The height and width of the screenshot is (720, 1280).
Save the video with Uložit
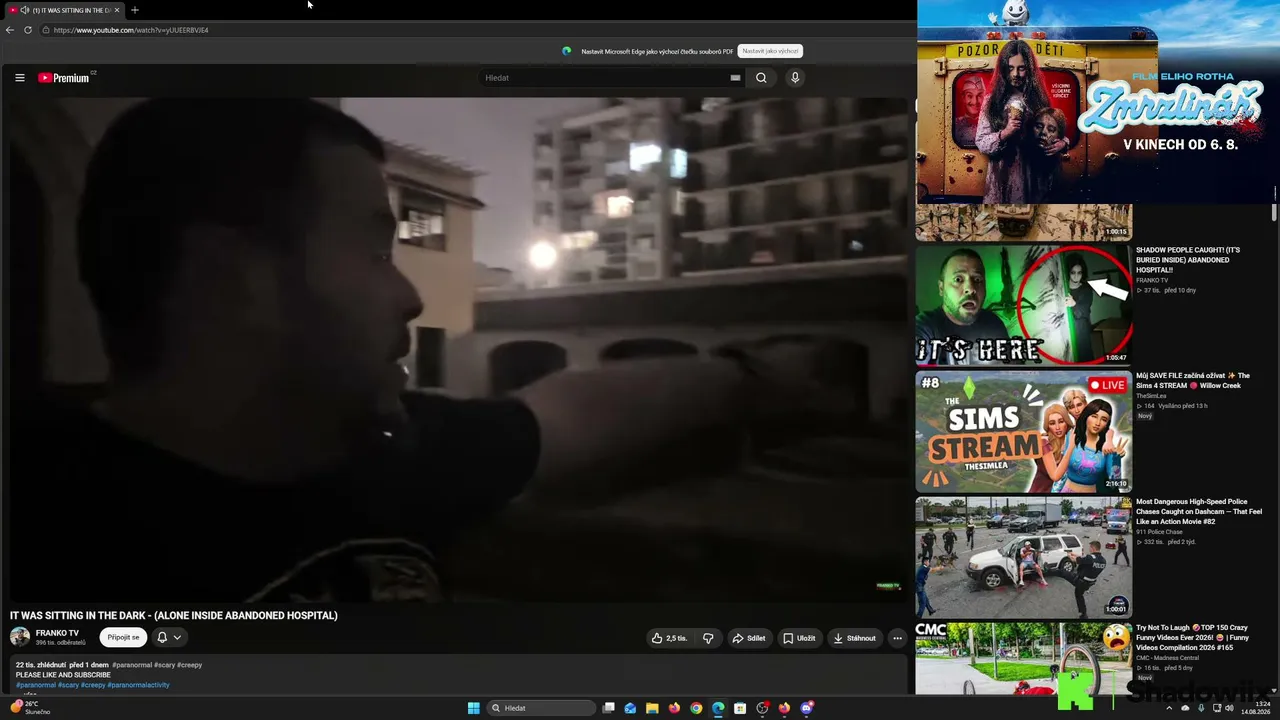pyautogui.click(x=799, y=638)
